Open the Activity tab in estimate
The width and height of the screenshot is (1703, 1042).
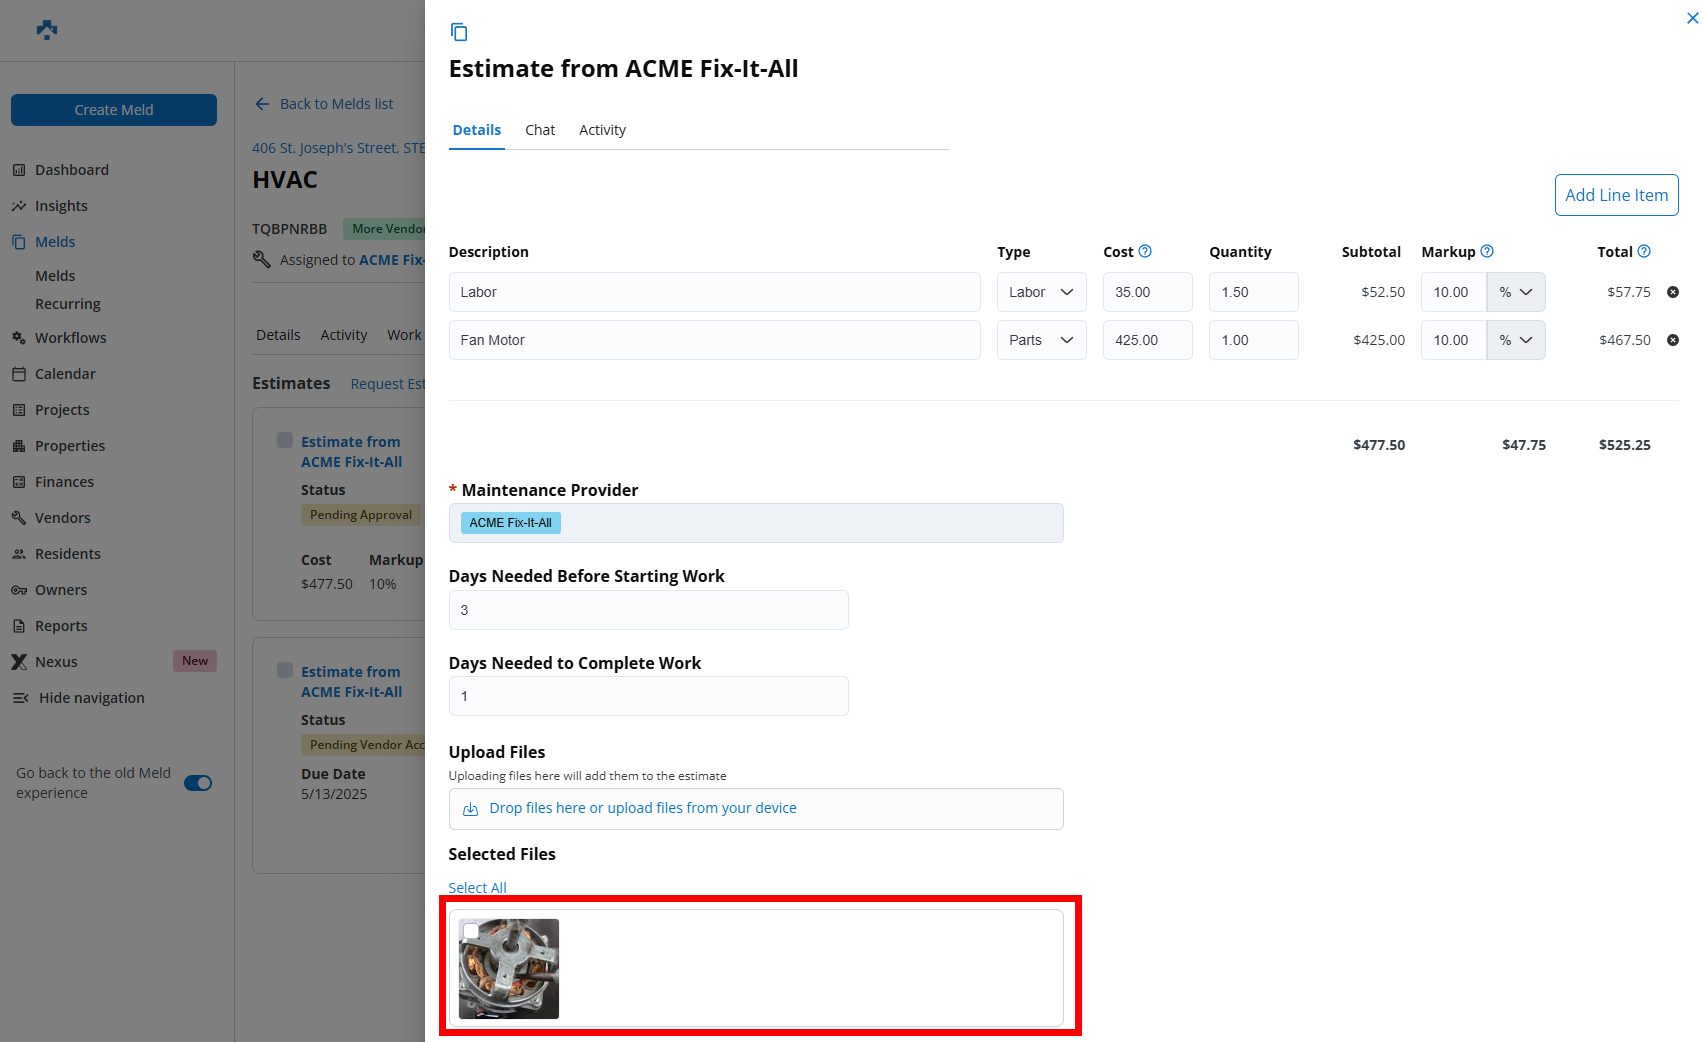(602, 130)
